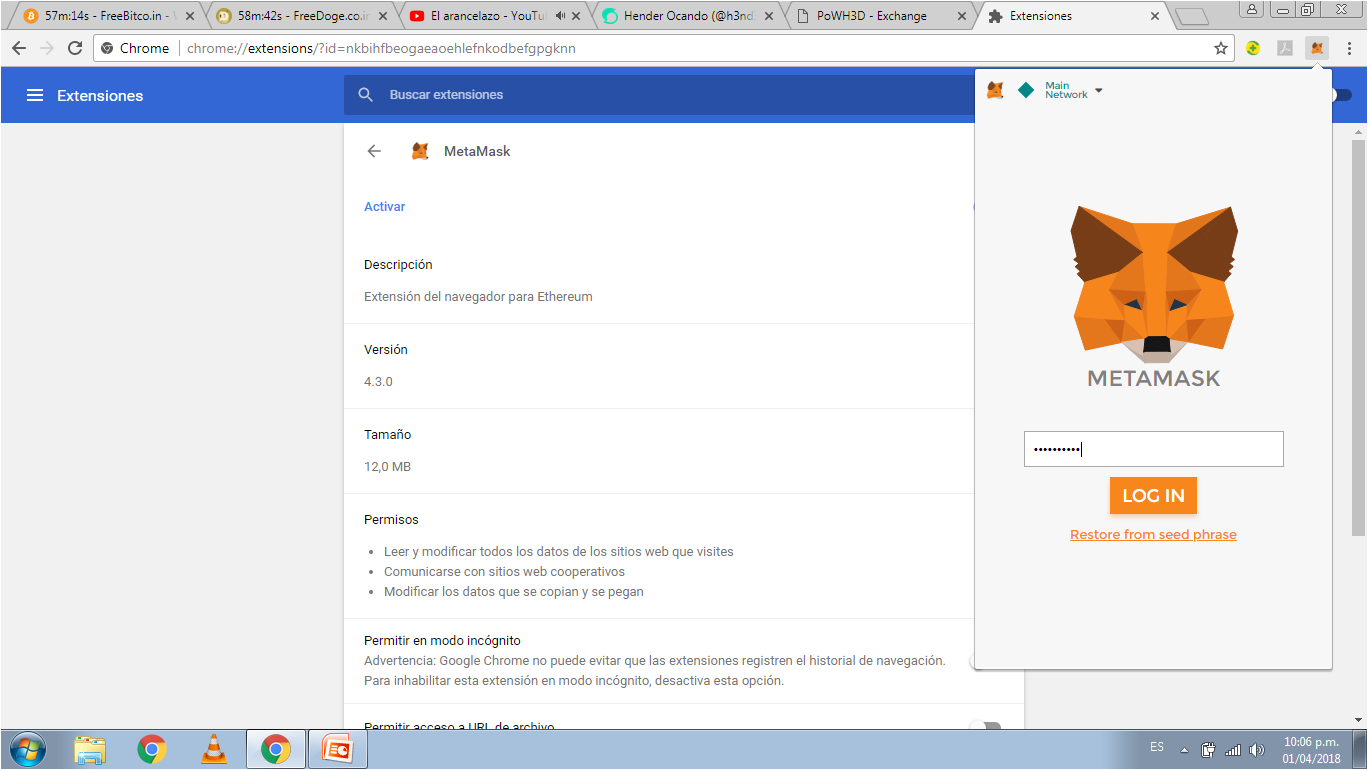Click the page vertical scrollbar
Image resolution: width=1368 pixels, height=770 pixels.
click(x=1358, y=340)
